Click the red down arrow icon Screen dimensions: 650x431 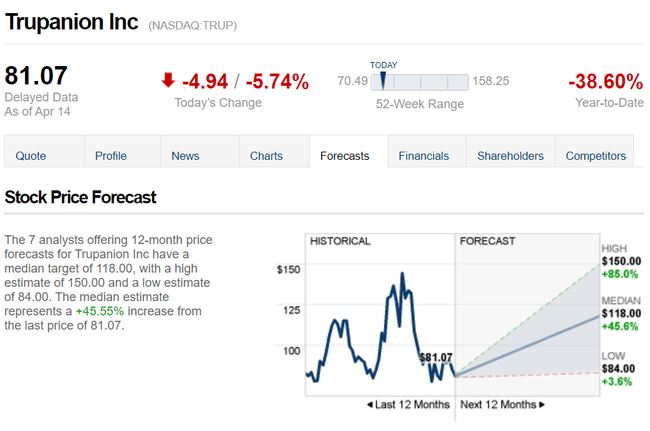[168, 81]
